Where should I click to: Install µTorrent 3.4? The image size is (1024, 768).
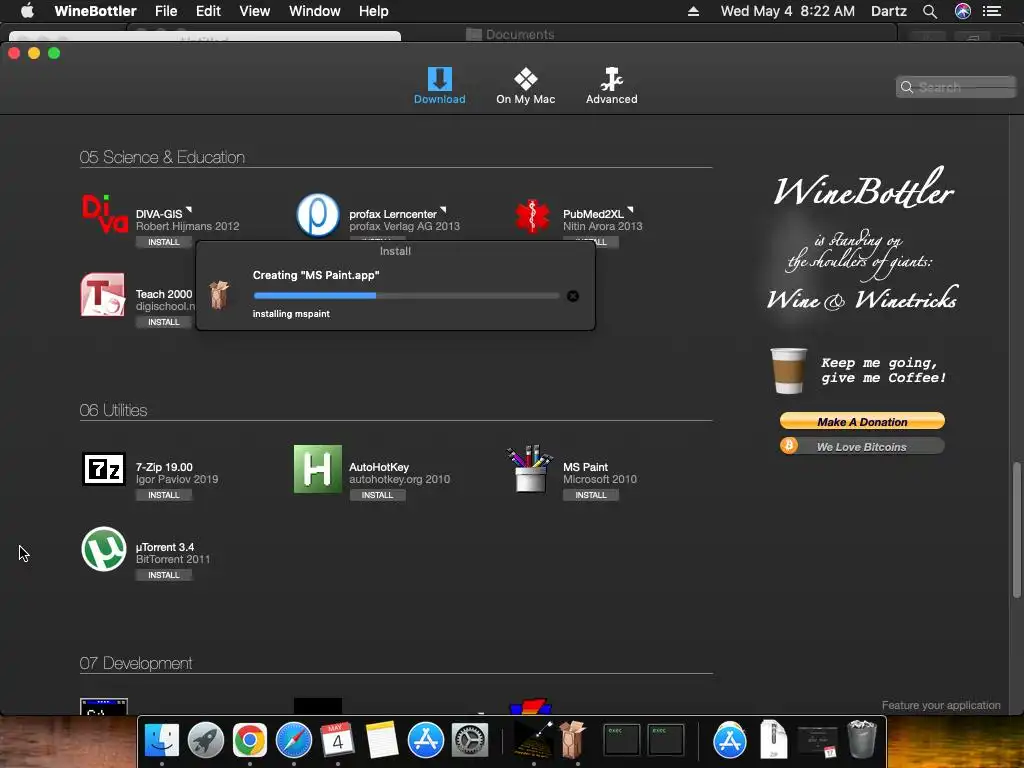[163, 575]
